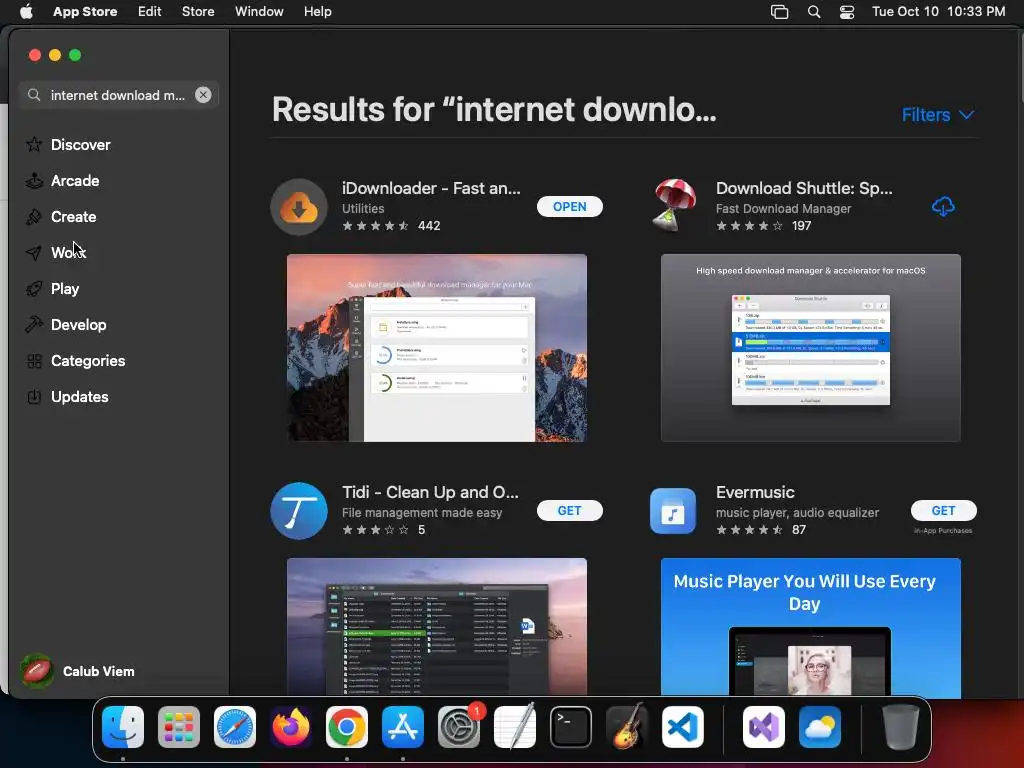Viewport: 1024px width, 768px height.
Task: Open the Trash from the Dock
Action: pos(901,727)
